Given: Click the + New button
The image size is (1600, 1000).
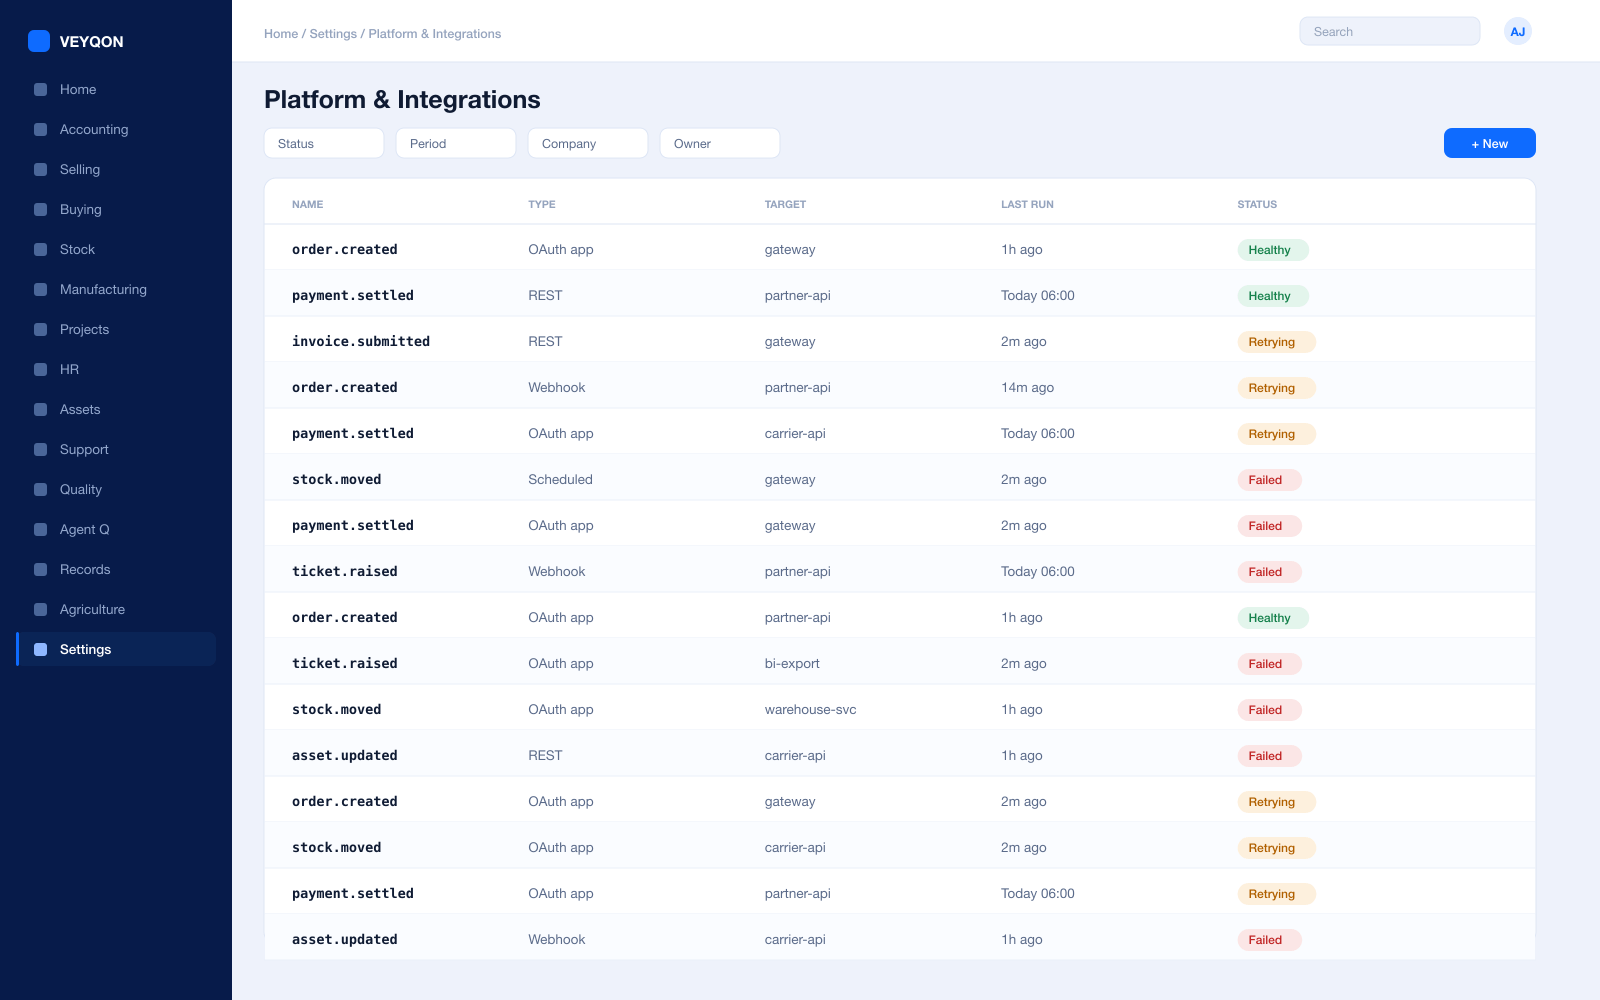Looking at the screenshot, I should click(x=1489, y=143).
